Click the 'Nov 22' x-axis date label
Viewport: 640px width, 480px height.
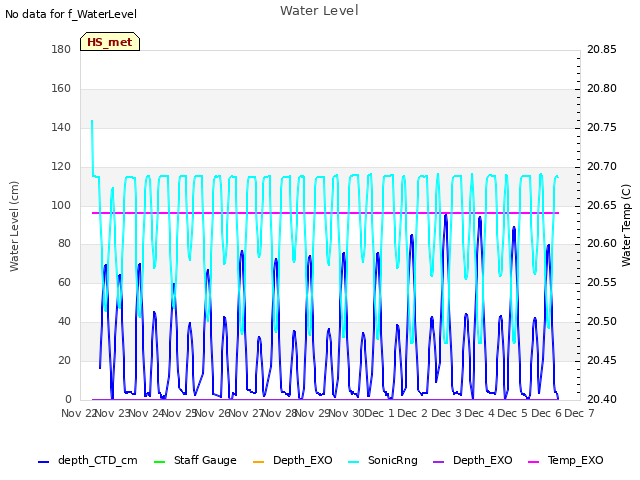point(78,413)
